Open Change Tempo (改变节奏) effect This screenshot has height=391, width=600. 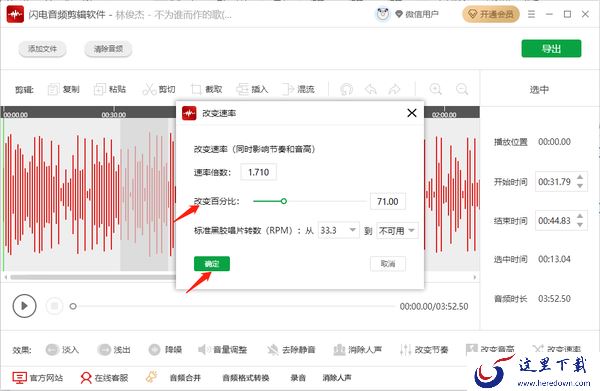tap(424, 350)
